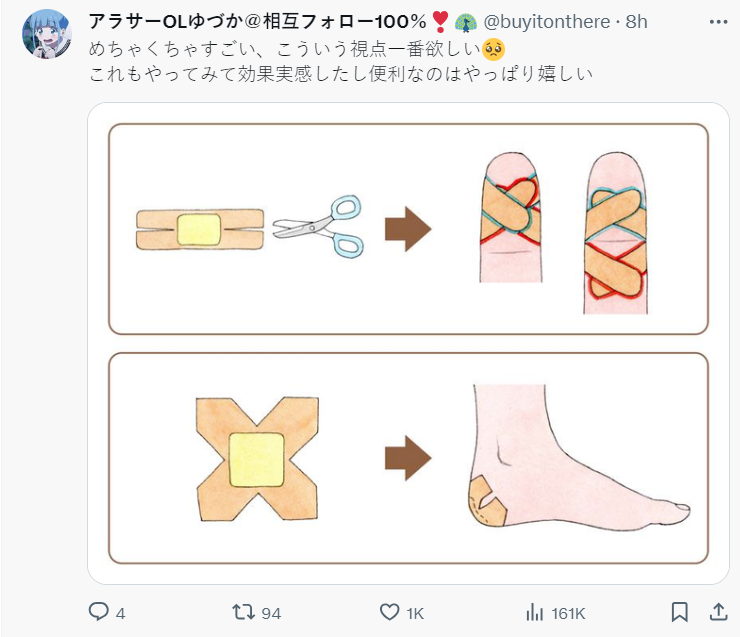Open view analytics bar chart icon
Image resolution: width=740 pixels, height=637 pixels.
(x=534, y=612)
